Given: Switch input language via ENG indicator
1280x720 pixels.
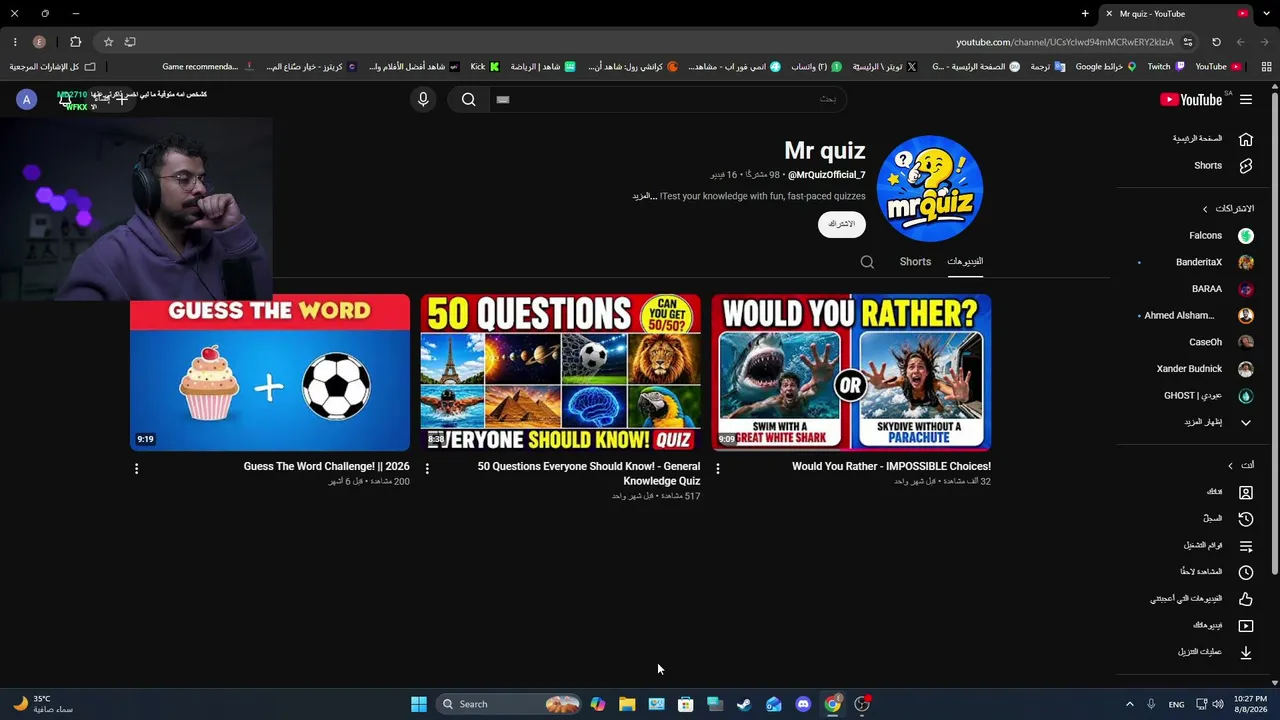Looking at the screenshot, I should (x=1176, y=704).
